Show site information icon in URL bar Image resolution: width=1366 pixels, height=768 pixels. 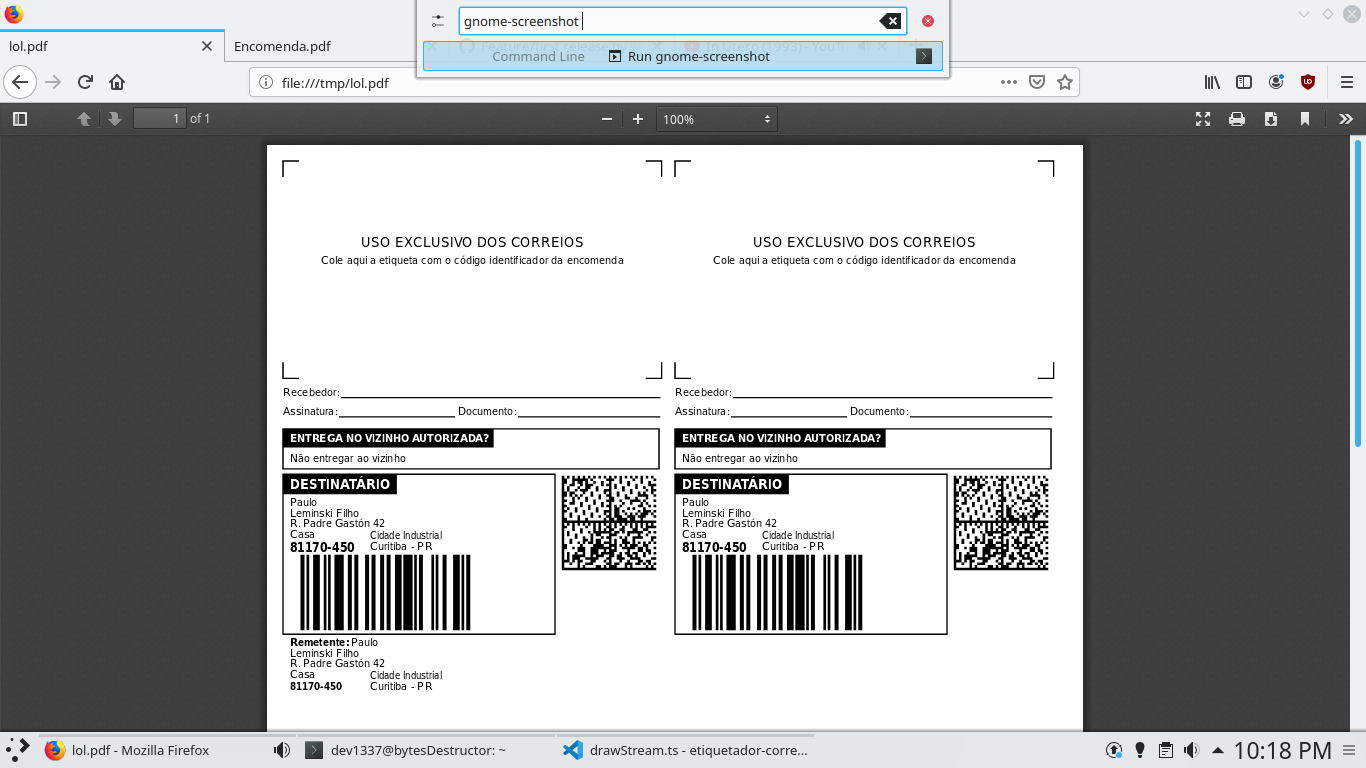tap(266, 83)
